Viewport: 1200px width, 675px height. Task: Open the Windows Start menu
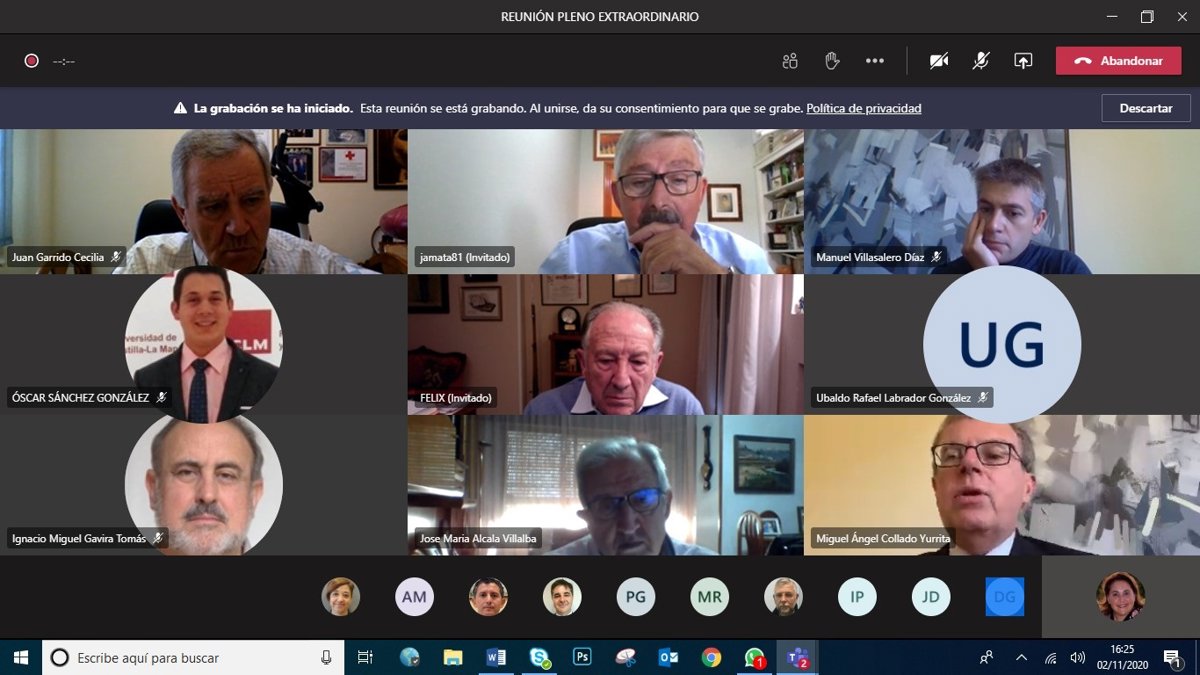tap(20, 657)
